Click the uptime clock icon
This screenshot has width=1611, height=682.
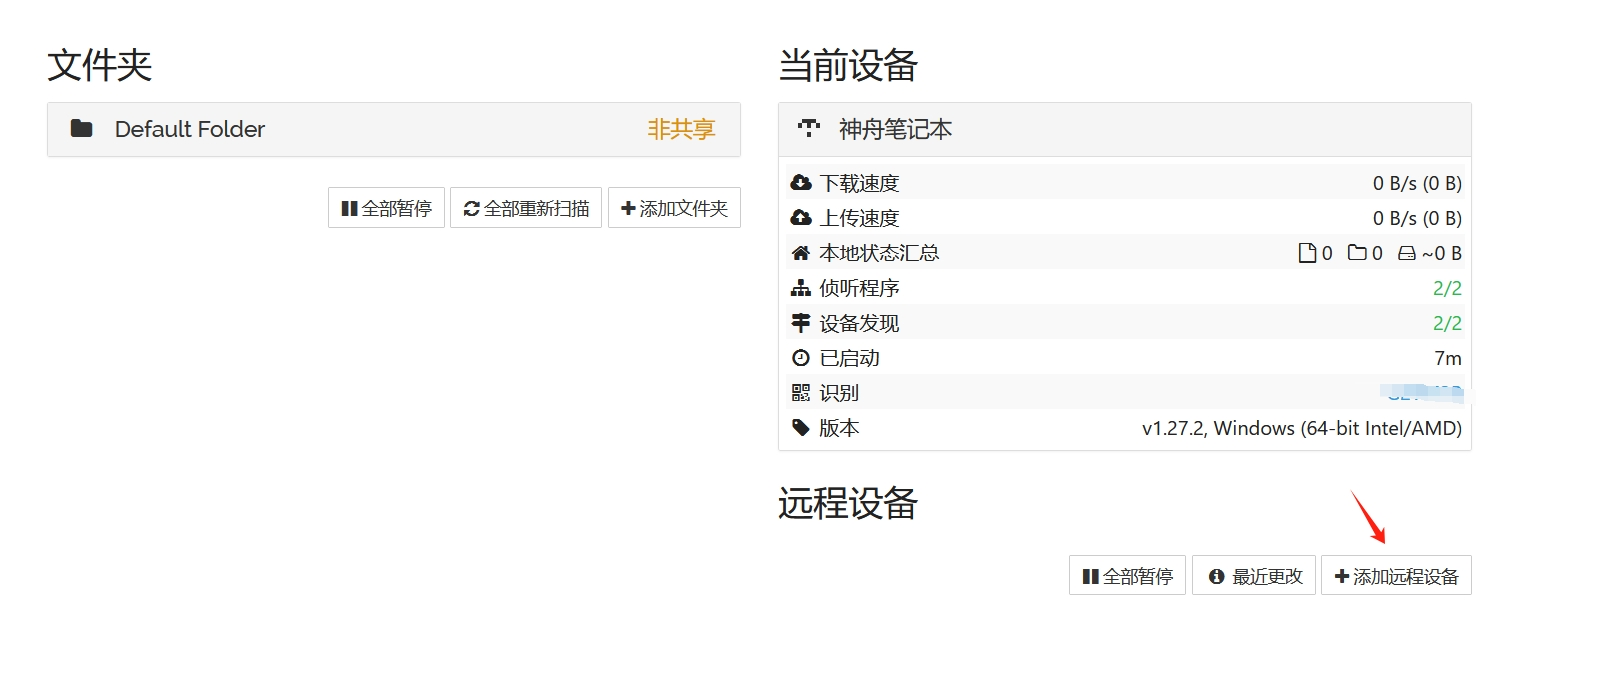coord(801,358)
